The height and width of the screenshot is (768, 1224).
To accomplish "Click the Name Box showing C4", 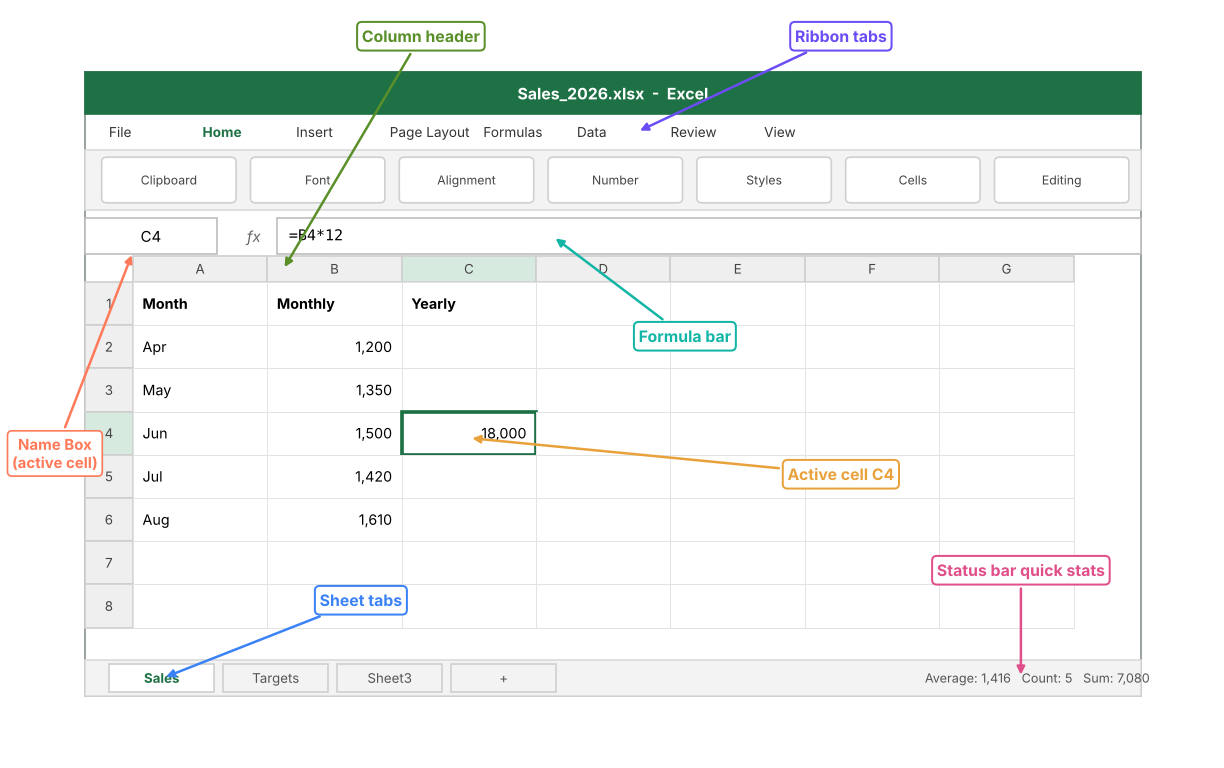I will tap(151, 236).
